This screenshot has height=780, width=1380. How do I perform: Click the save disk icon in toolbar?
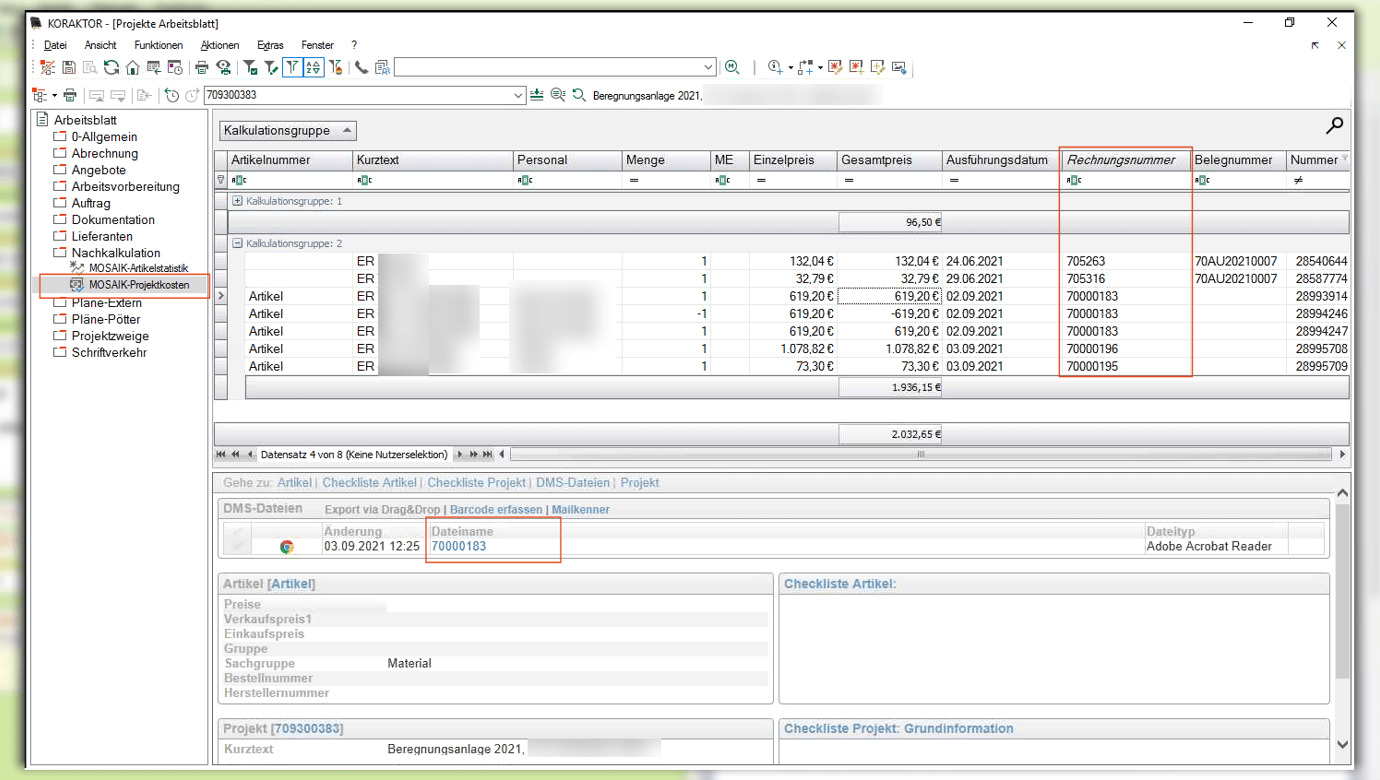[x=69, y=68]
